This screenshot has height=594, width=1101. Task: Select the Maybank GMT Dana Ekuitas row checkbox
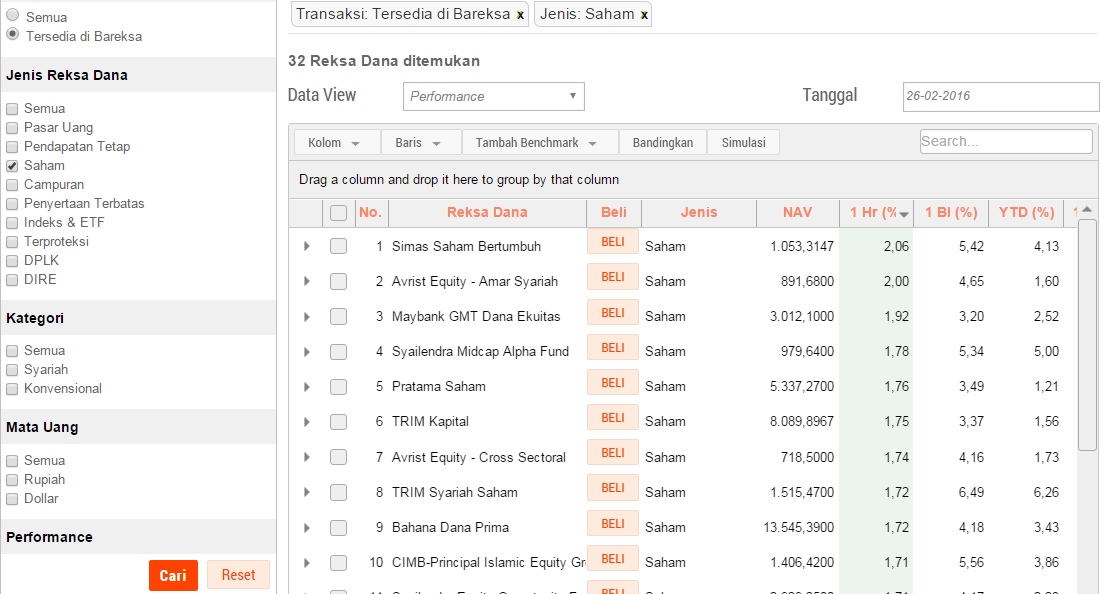pyautogui.click(x=338, y=317)
